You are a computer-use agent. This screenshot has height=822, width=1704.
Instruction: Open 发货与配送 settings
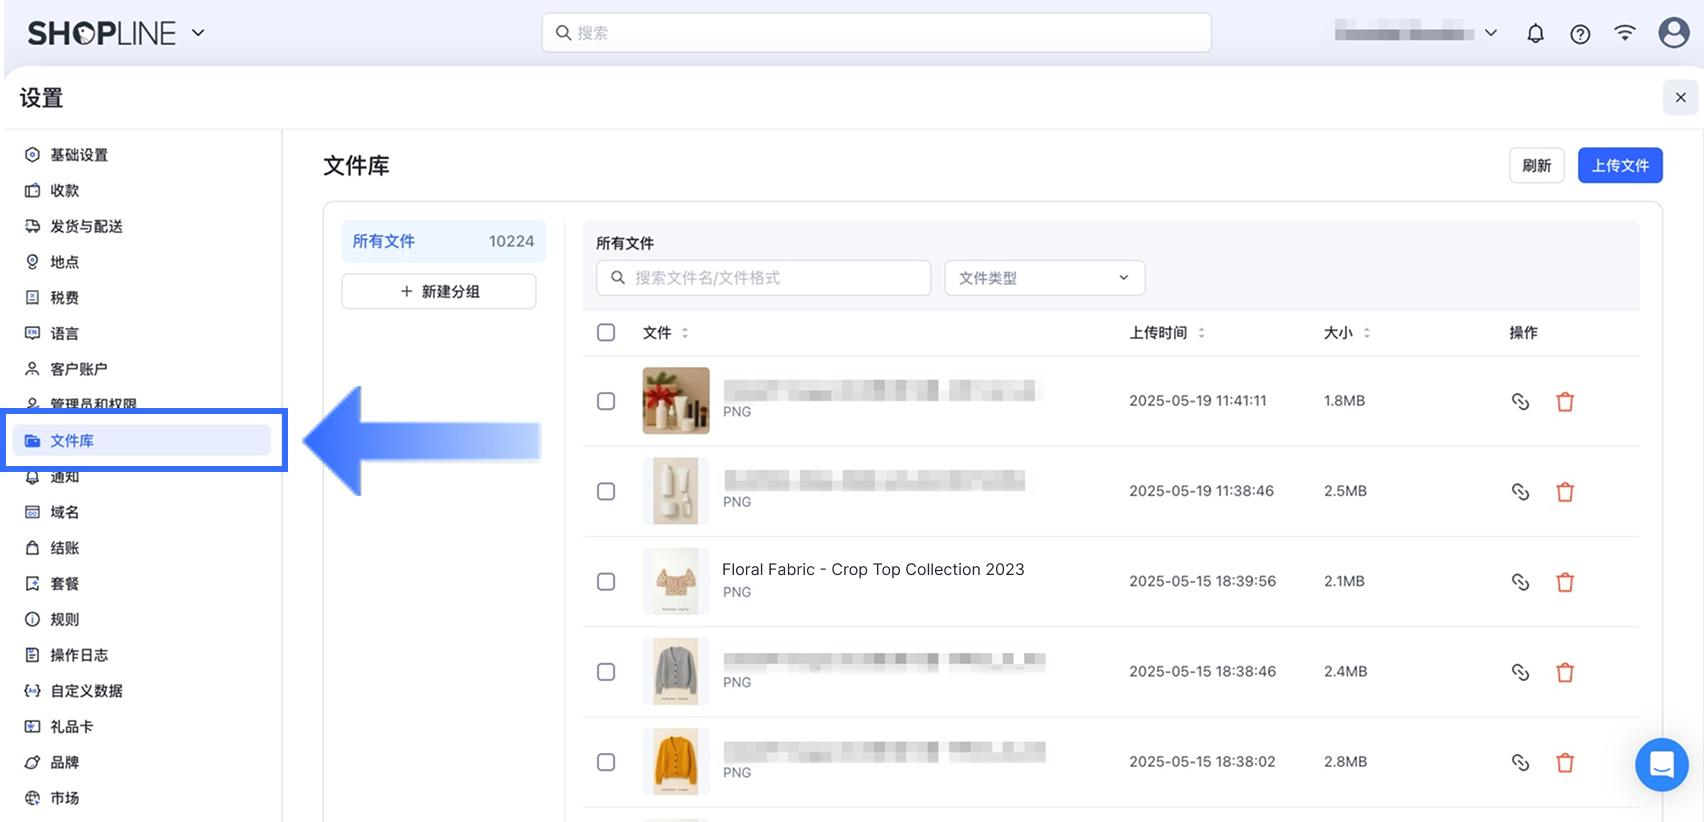pos(86,226)
